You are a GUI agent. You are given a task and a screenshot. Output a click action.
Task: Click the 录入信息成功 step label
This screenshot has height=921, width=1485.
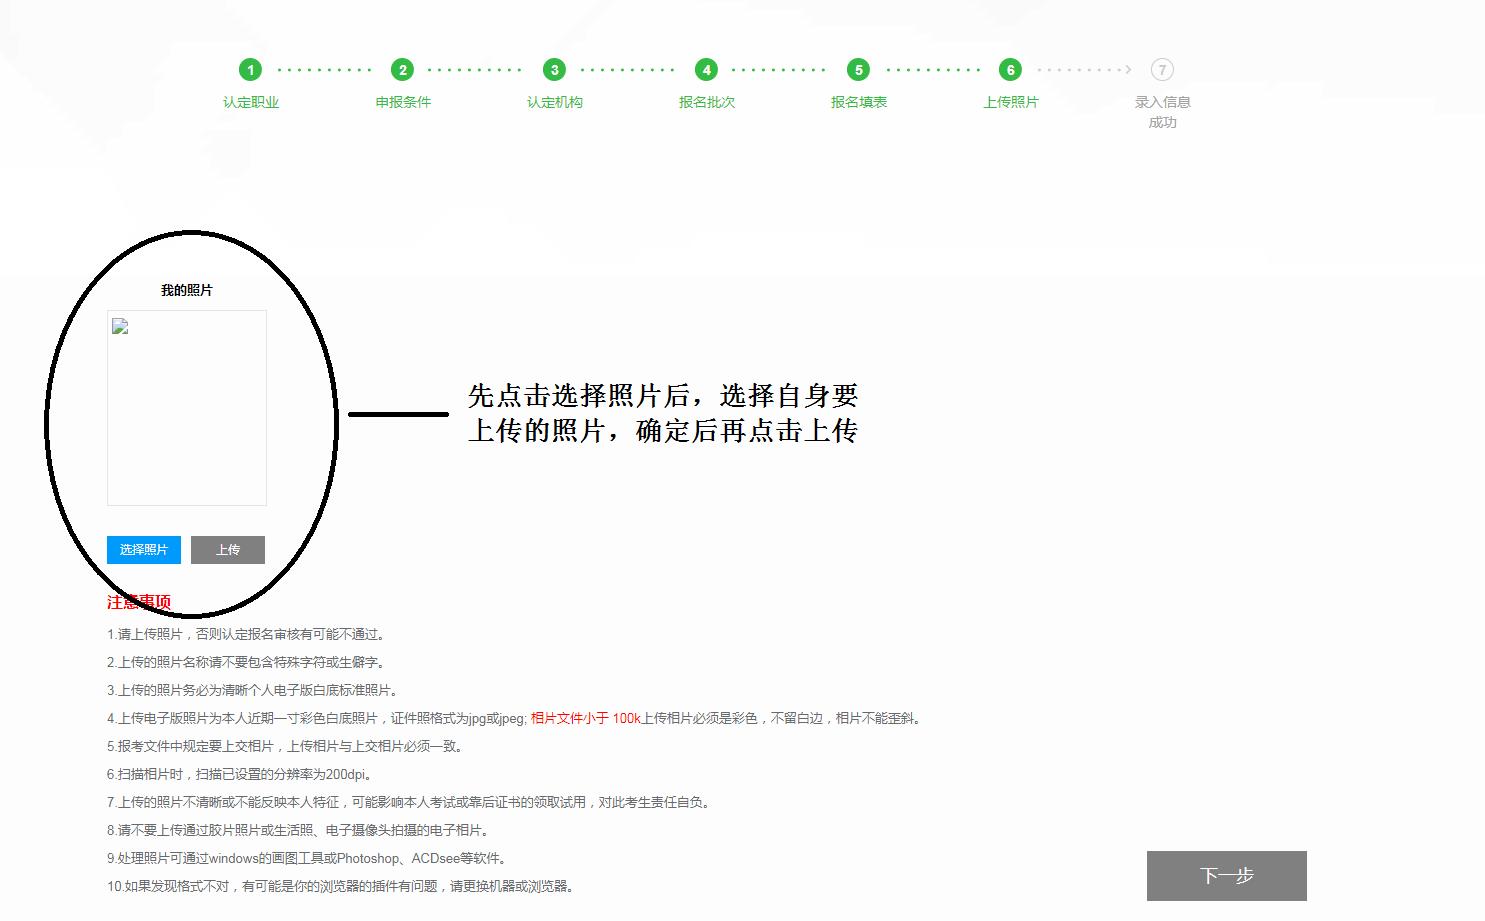[x=1162, y=112]
